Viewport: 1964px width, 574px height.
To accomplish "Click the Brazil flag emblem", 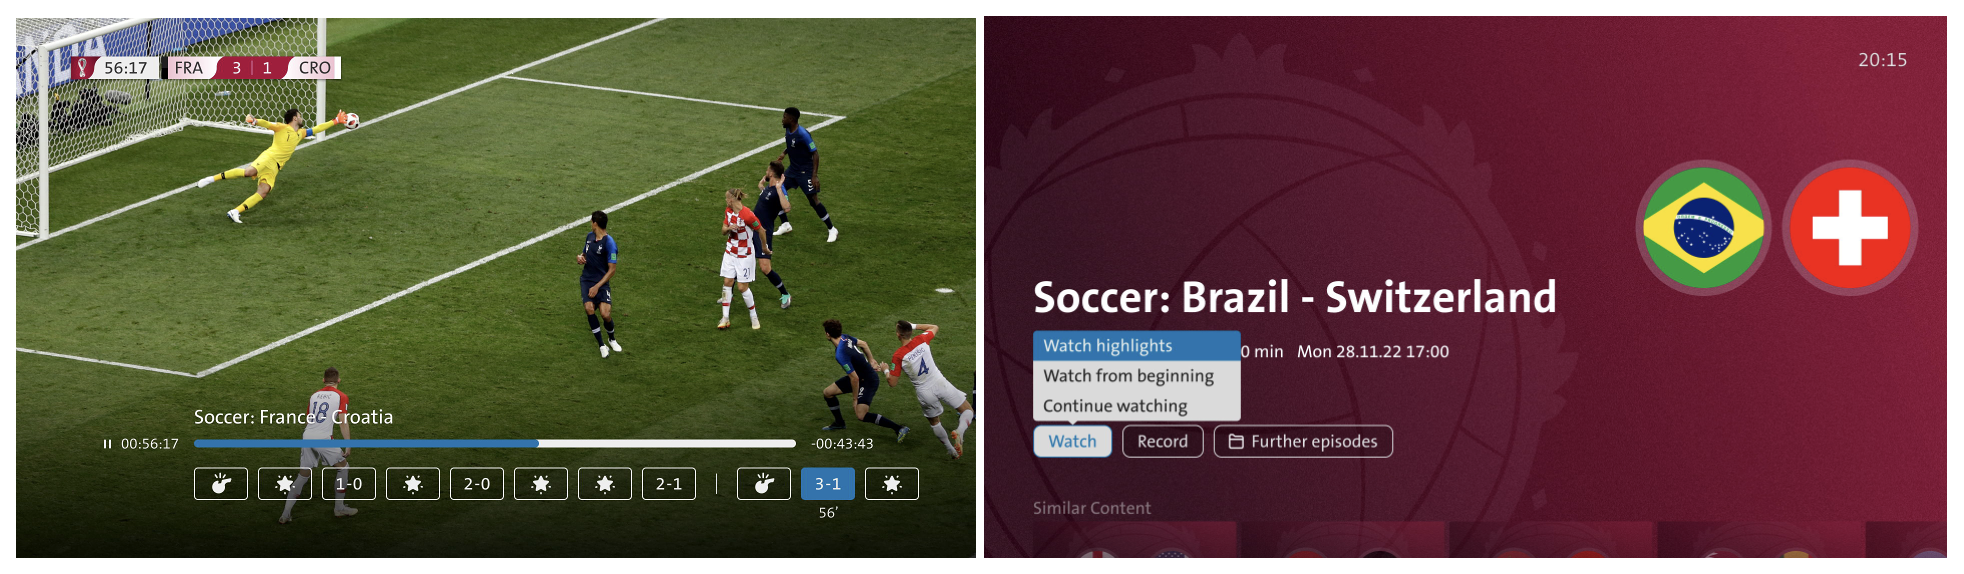I will [1703, 228].
